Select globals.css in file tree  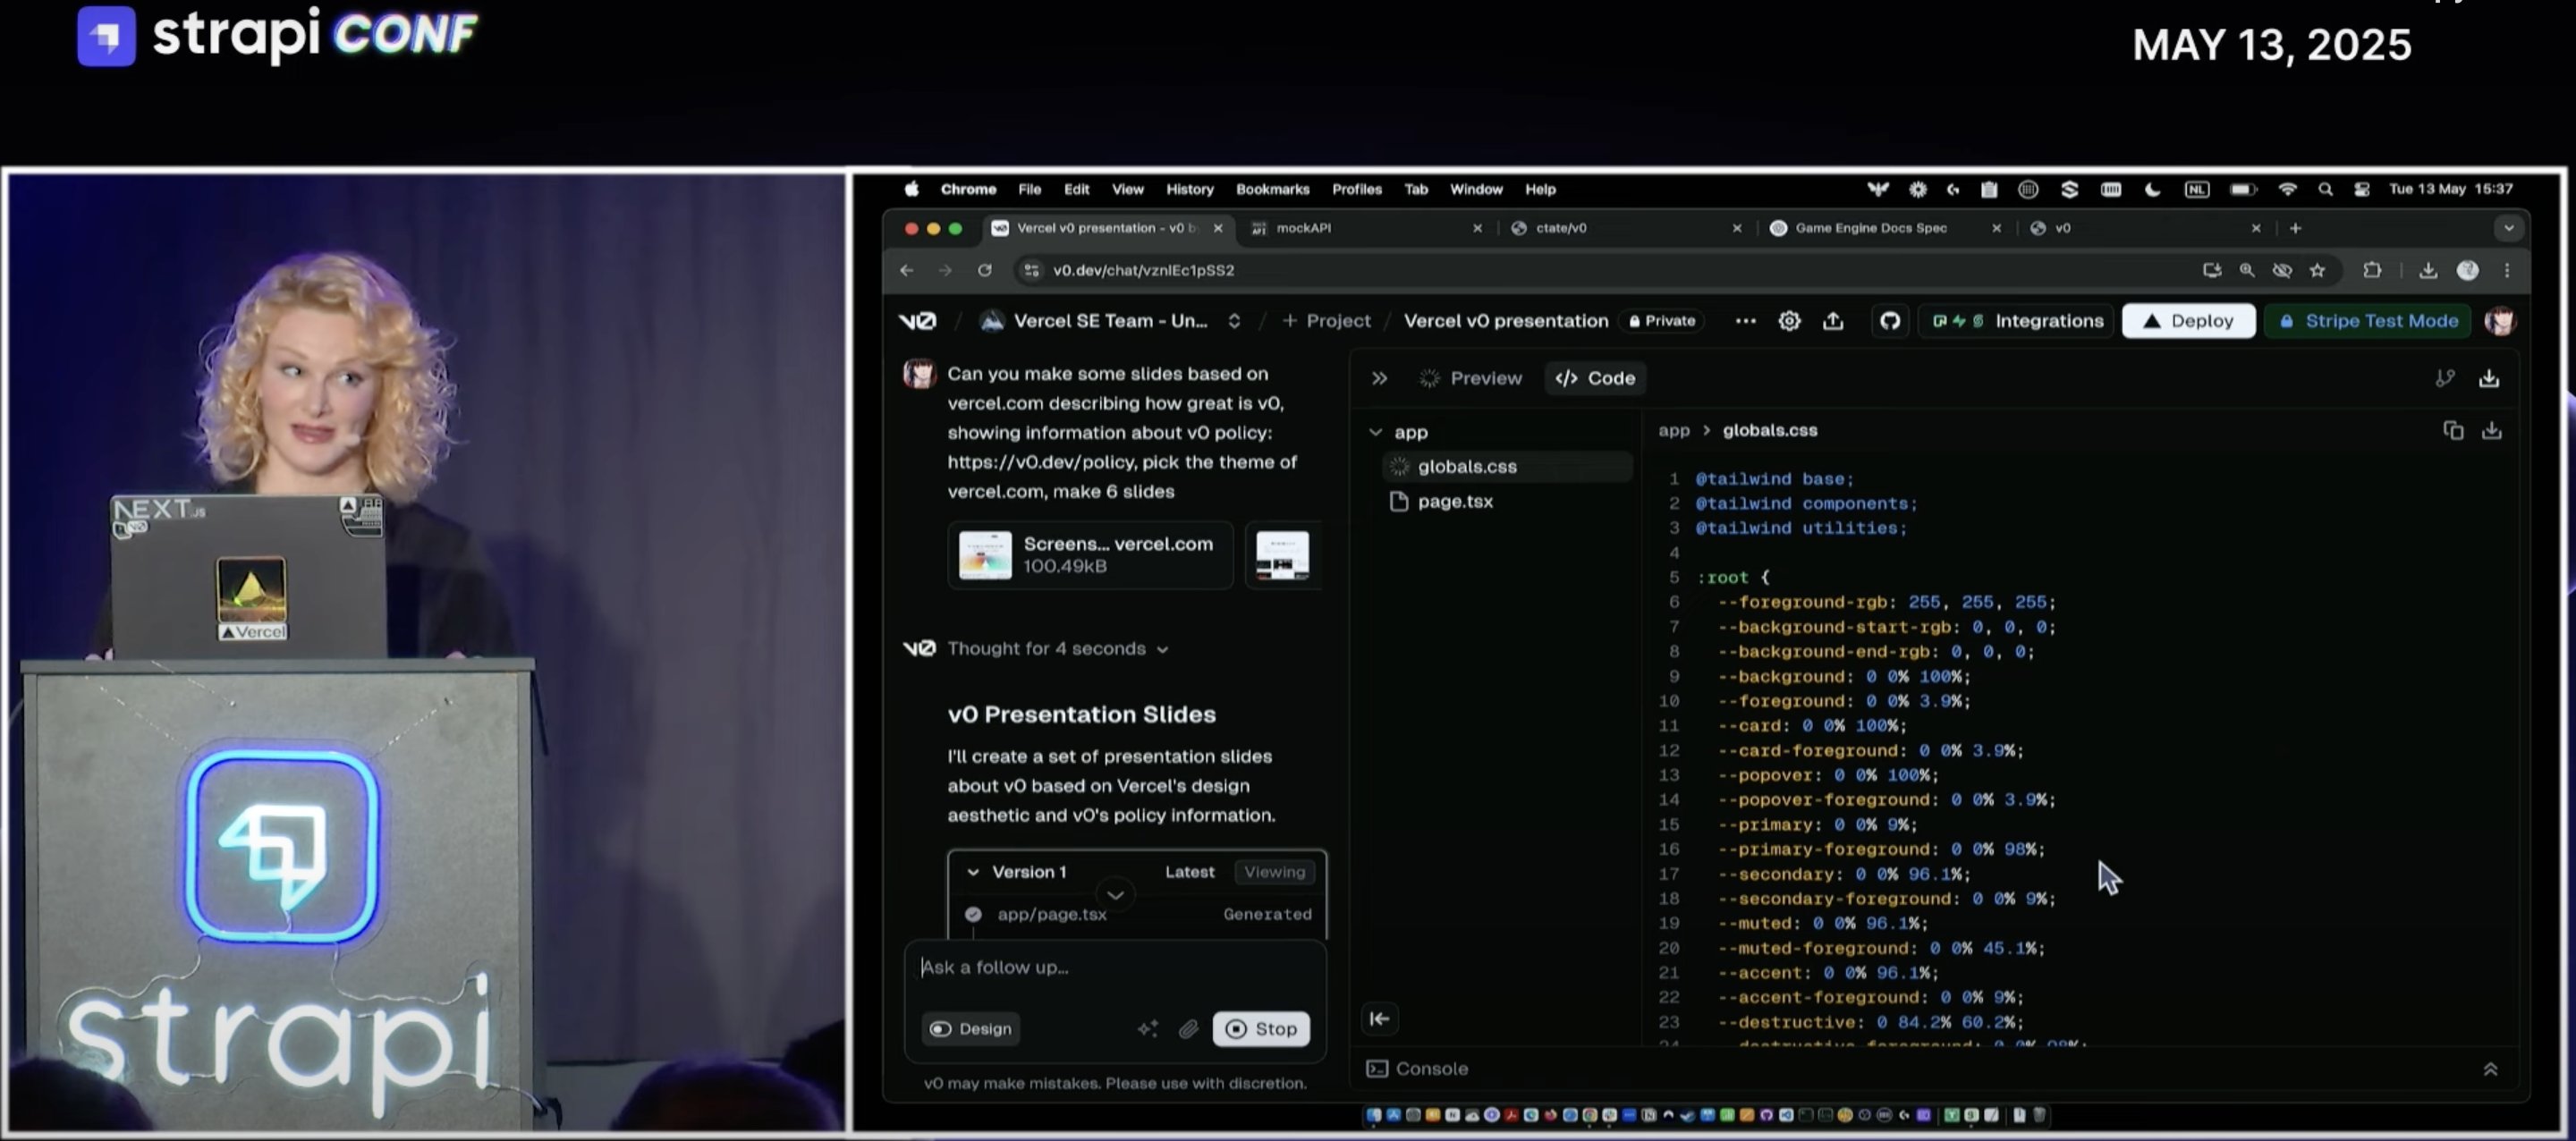[x=1506, y=467]
